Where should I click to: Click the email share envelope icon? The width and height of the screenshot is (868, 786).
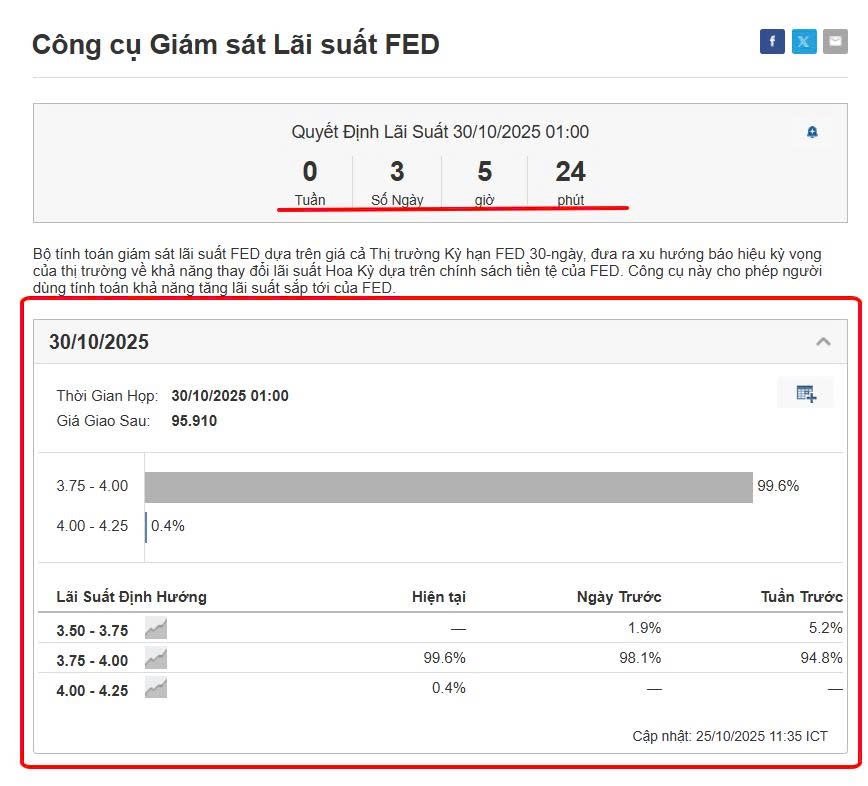(835, 41)
